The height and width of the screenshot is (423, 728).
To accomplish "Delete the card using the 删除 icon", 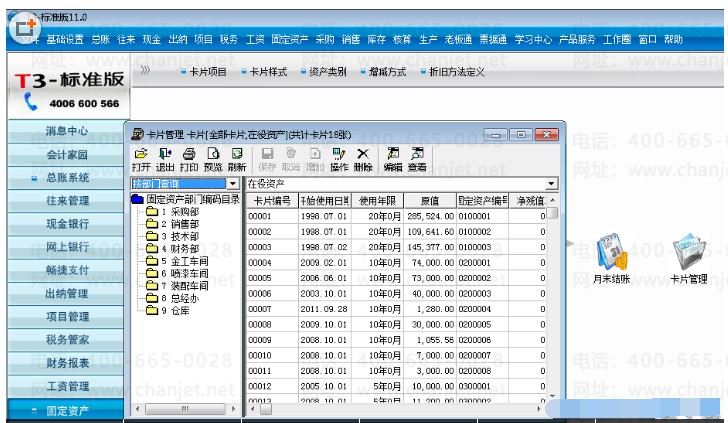I will tap(363, 159).
